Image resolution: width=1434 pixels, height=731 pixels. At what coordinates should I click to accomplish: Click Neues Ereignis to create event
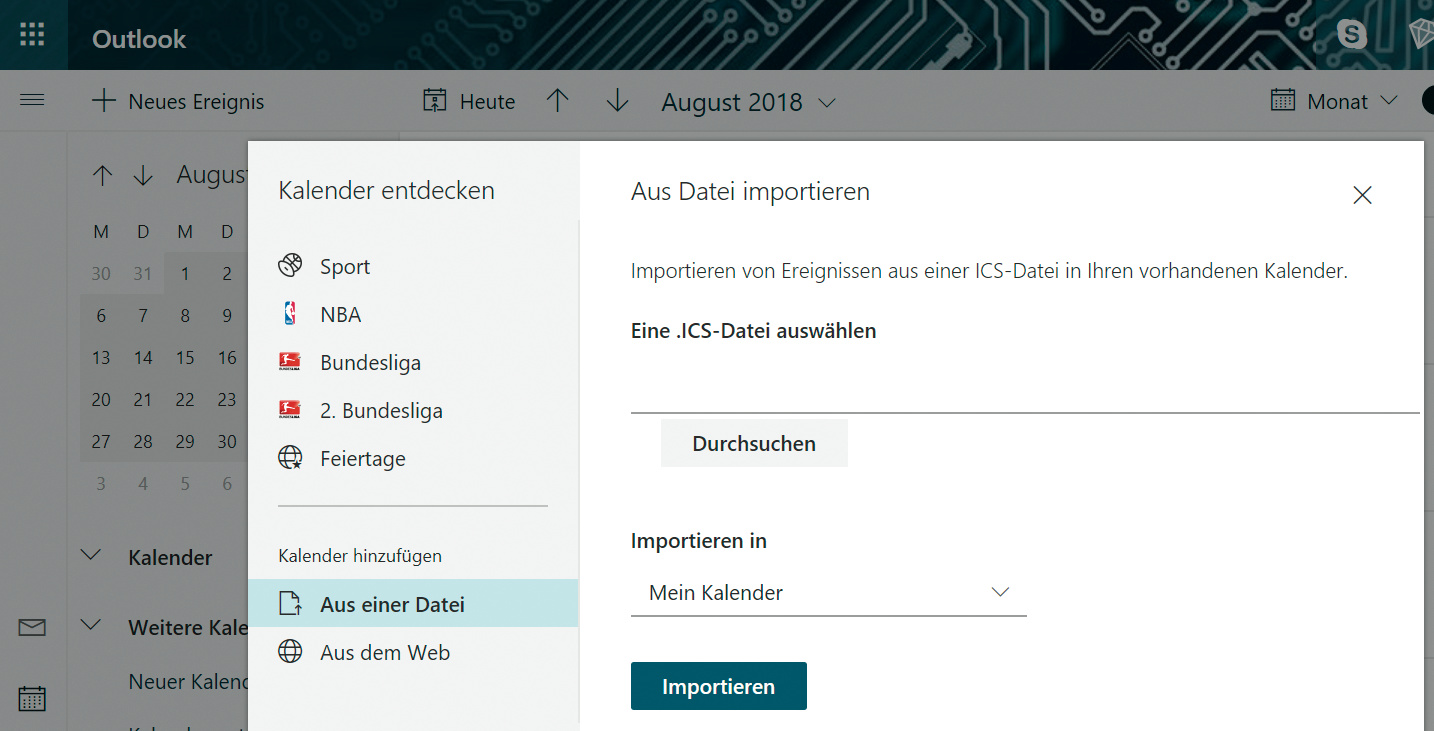(x=178, y=101)
